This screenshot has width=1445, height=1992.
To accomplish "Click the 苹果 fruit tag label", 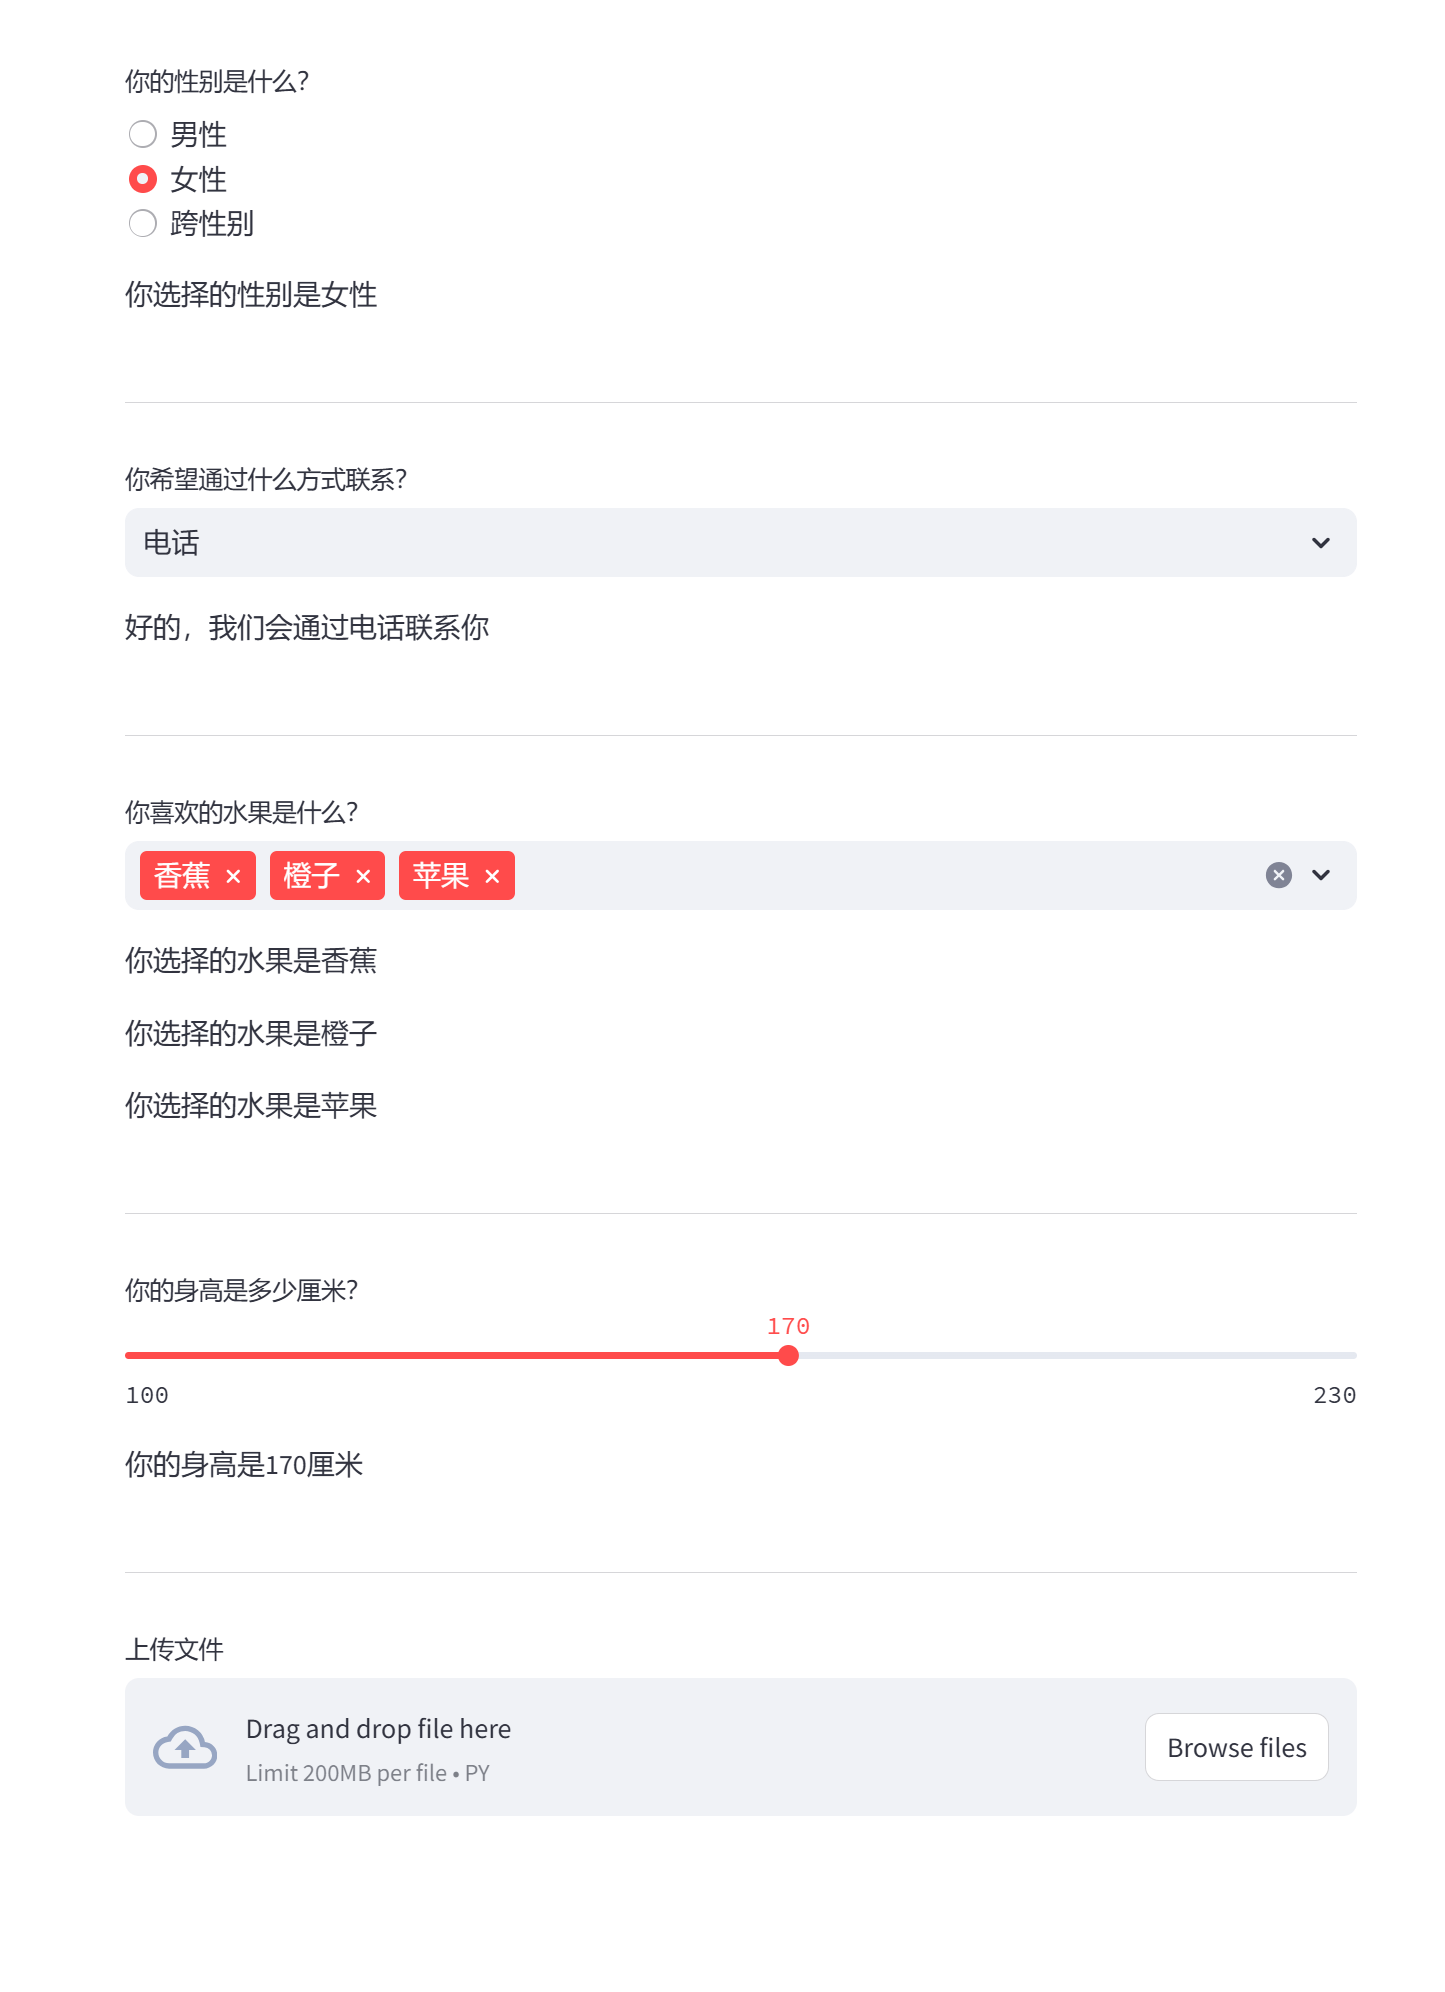I will point(440,876).
